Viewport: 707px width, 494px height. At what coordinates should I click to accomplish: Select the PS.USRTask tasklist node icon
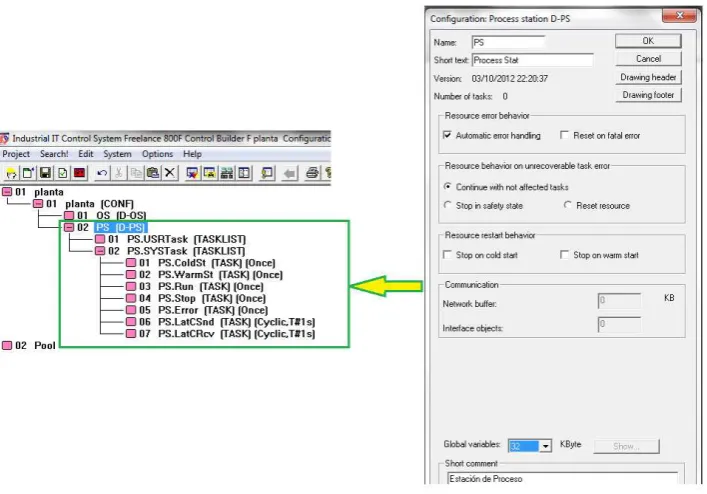(100, 239)
